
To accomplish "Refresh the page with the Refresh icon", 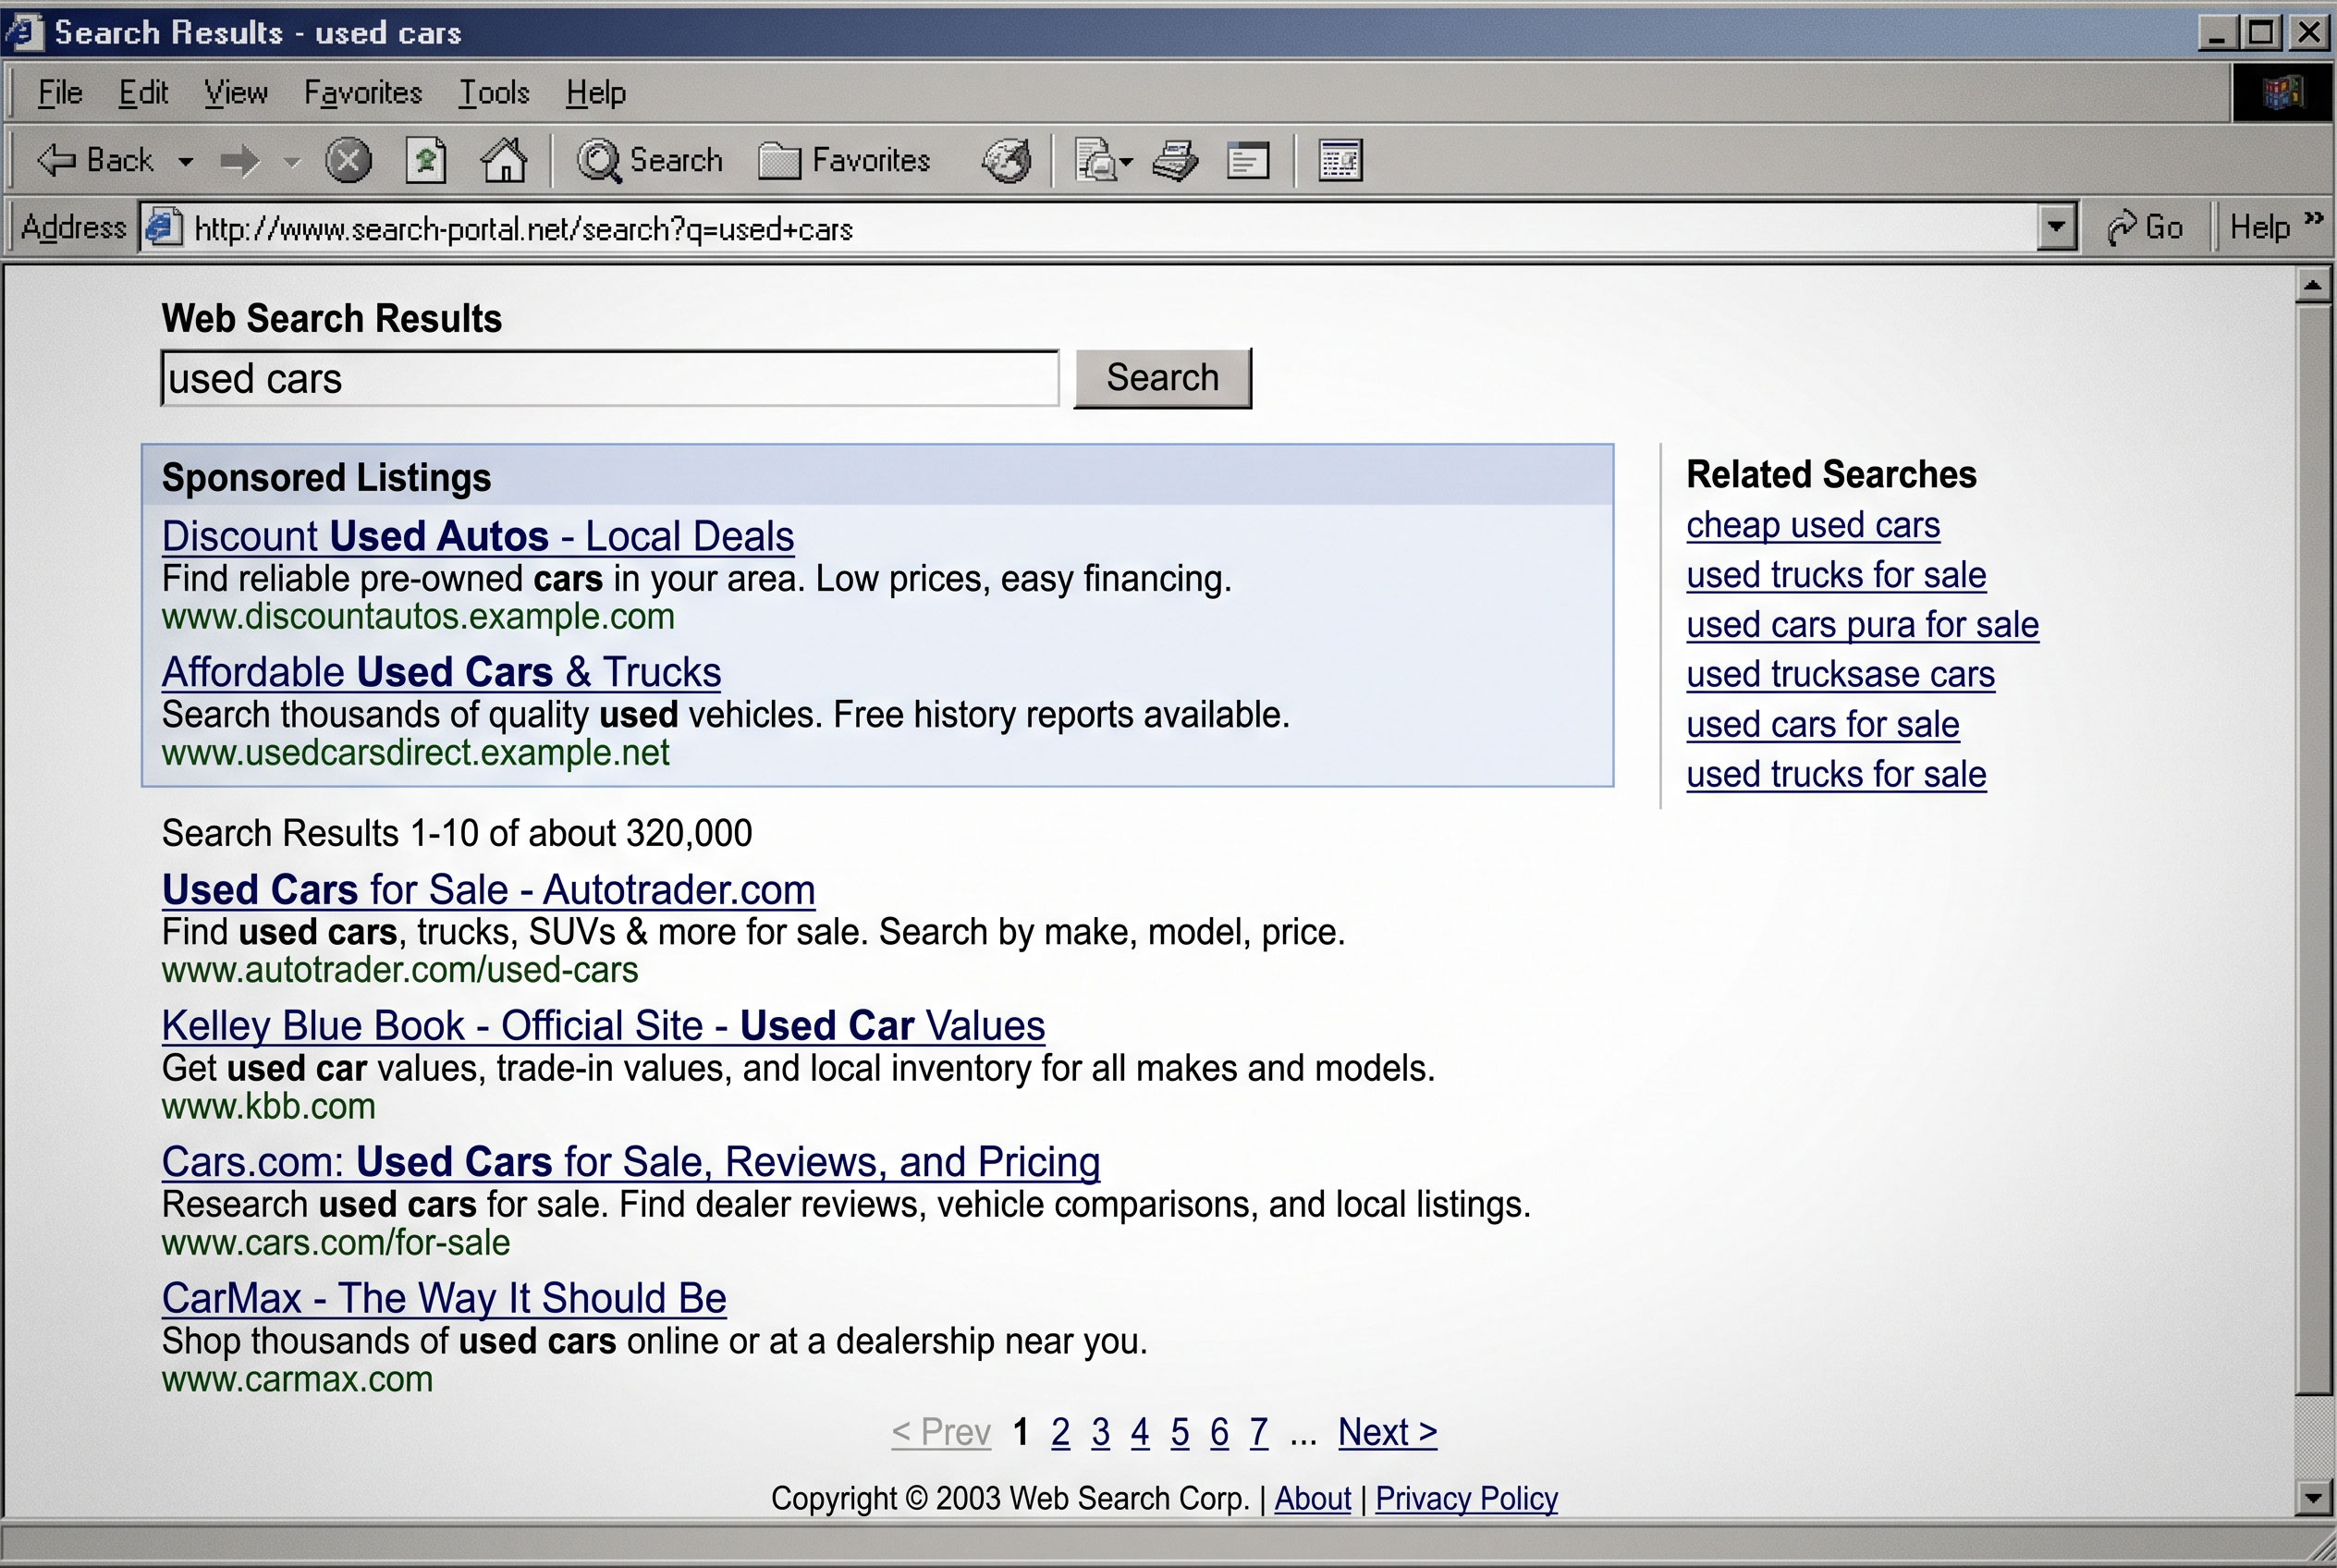I will click(x=426, y=160).
